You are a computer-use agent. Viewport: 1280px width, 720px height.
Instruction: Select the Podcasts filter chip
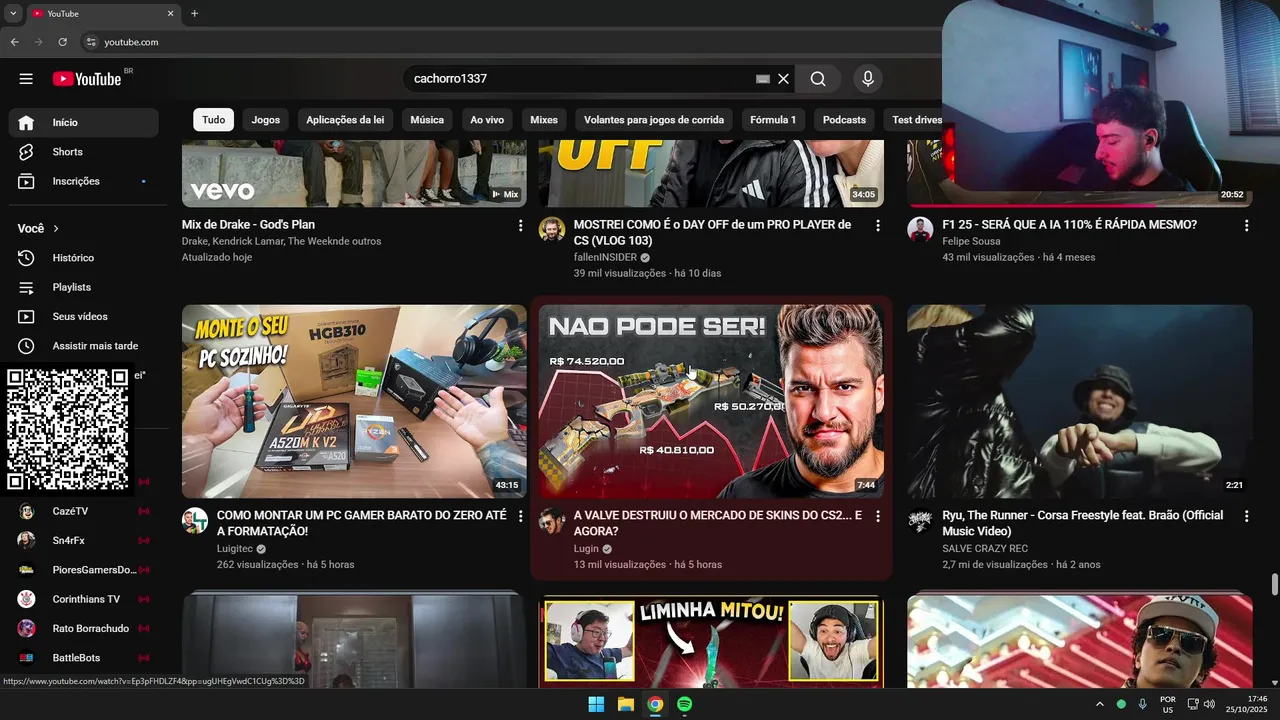coord(844,120)
